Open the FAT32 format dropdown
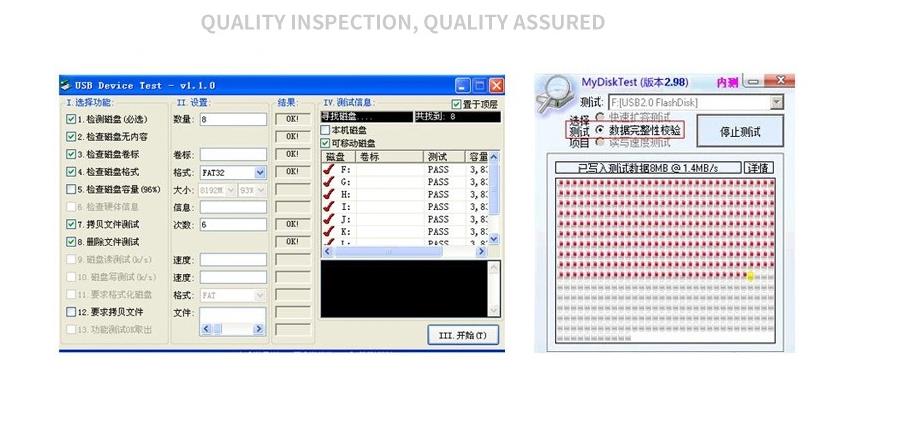This screenshot has height=440, width=902. click(260, 172)
